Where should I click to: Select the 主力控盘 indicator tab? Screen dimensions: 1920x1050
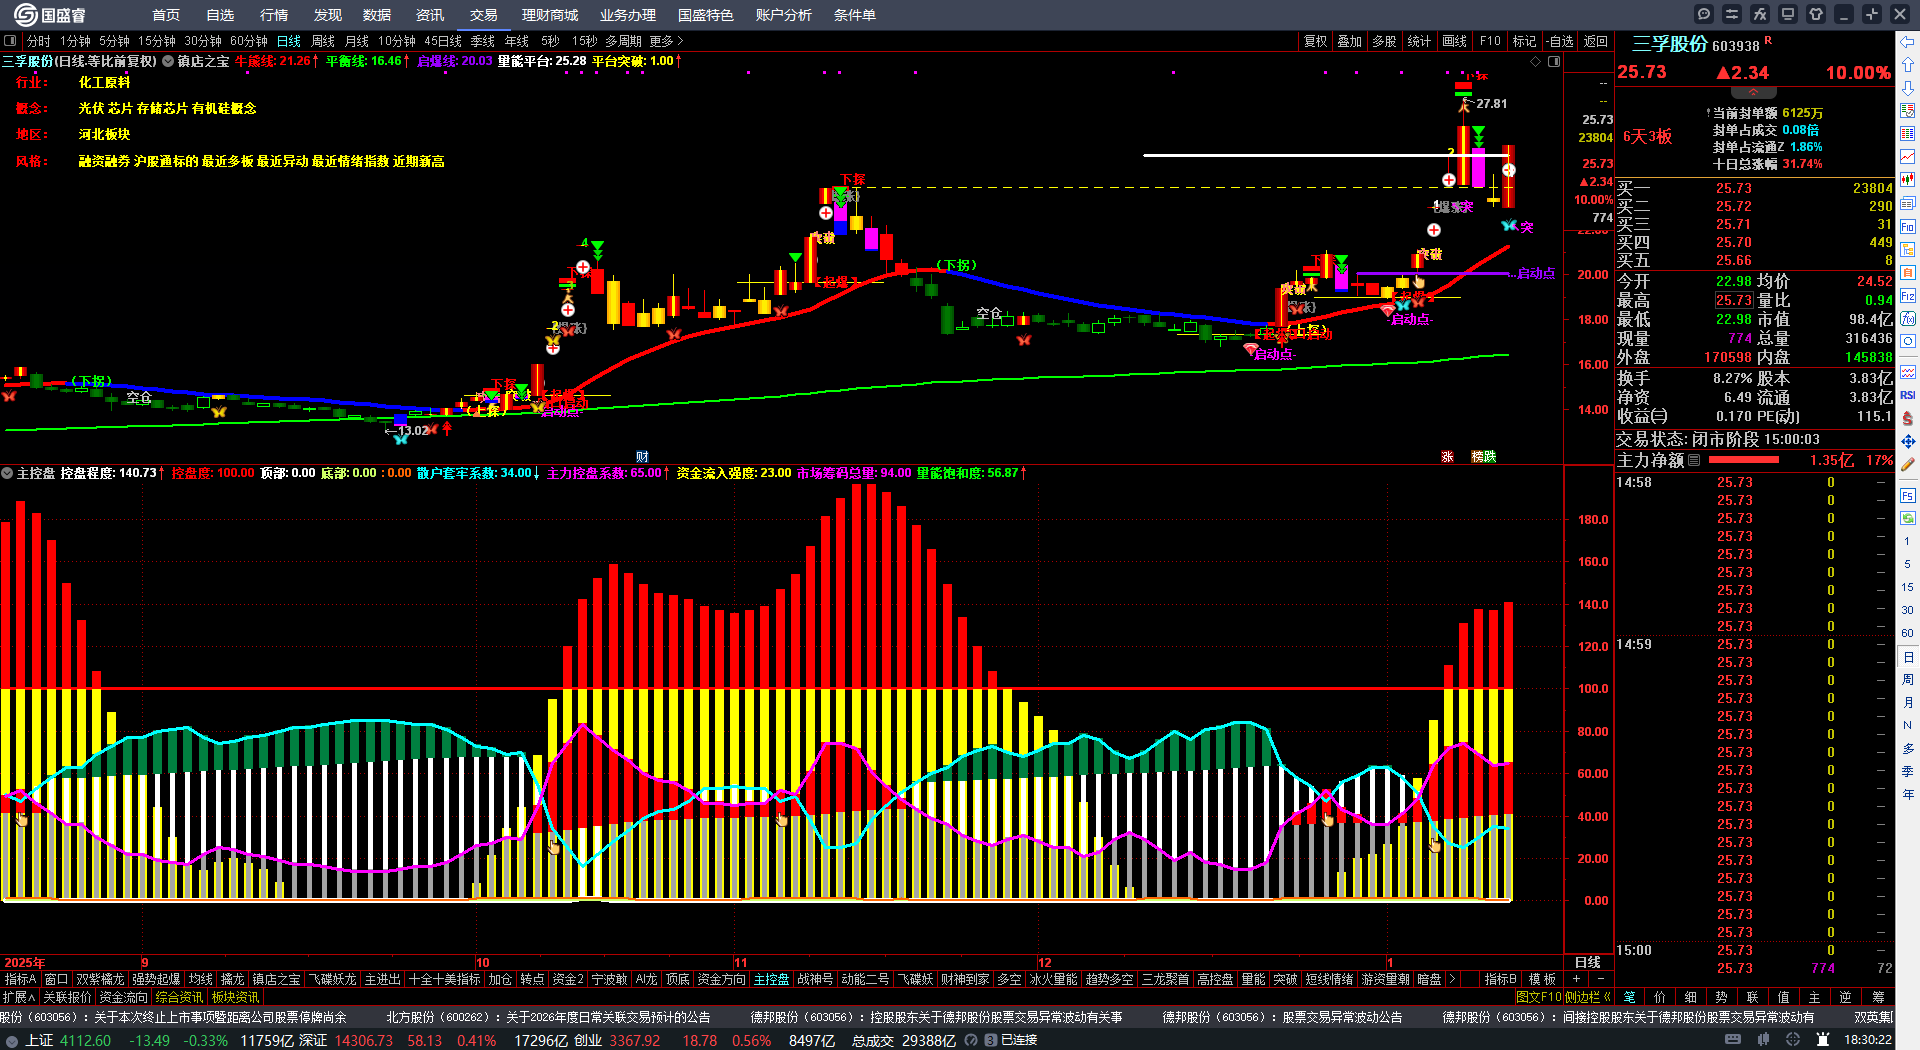pos(772,979)
